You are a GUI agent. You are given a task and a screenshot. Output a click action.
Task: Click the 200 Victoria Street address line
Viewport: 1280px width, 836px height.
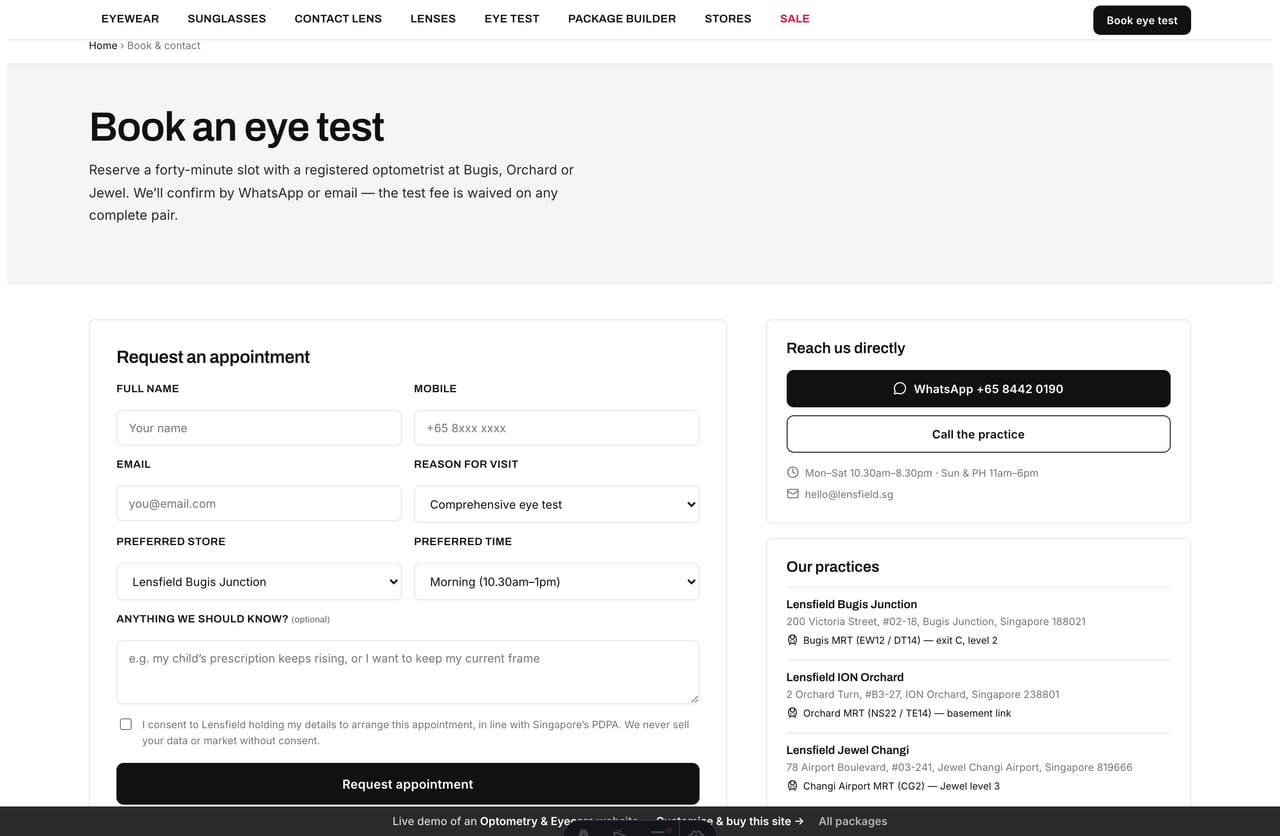pyautogui.click(x=936, y=621)
